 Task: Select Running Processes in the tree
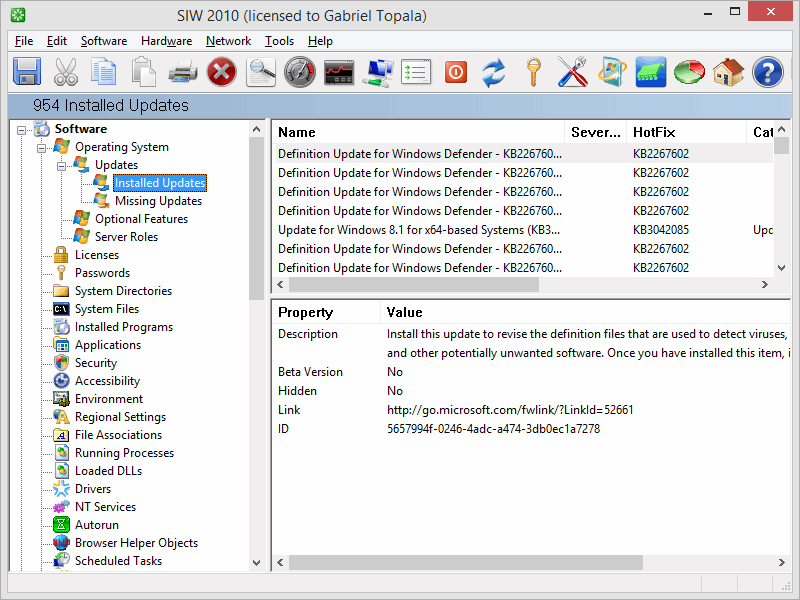[124, 453]
